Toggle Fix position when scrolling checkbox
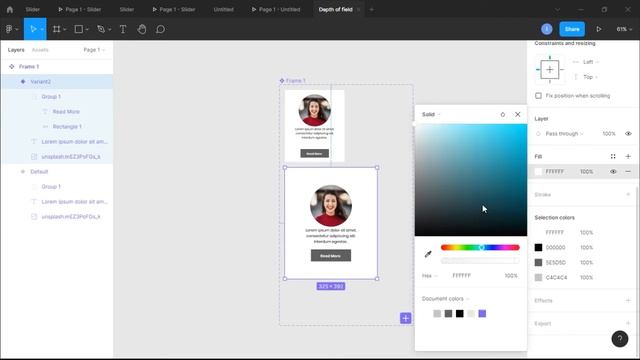640x360 pixels. (538, 96)
